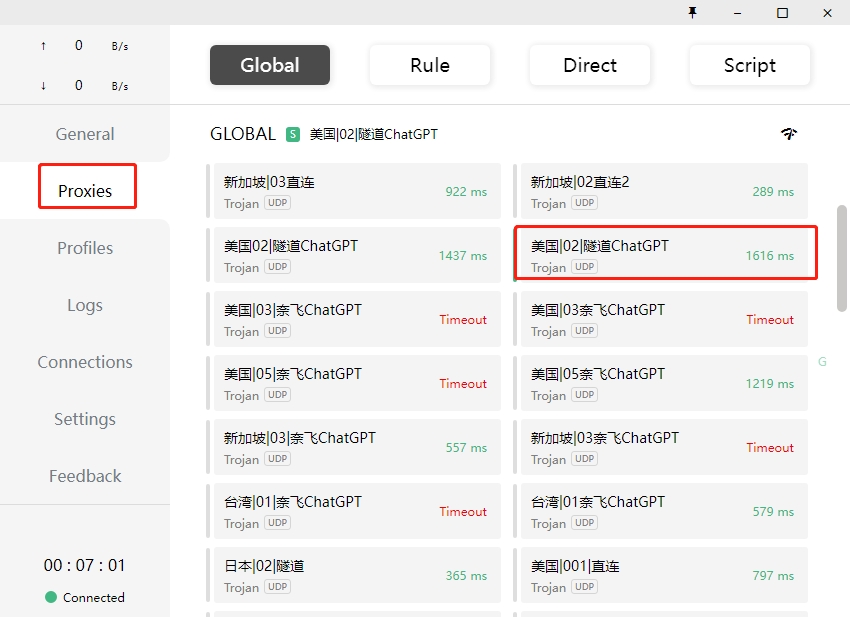Click the green S badge beside GLOBAL

click(293, 134)
